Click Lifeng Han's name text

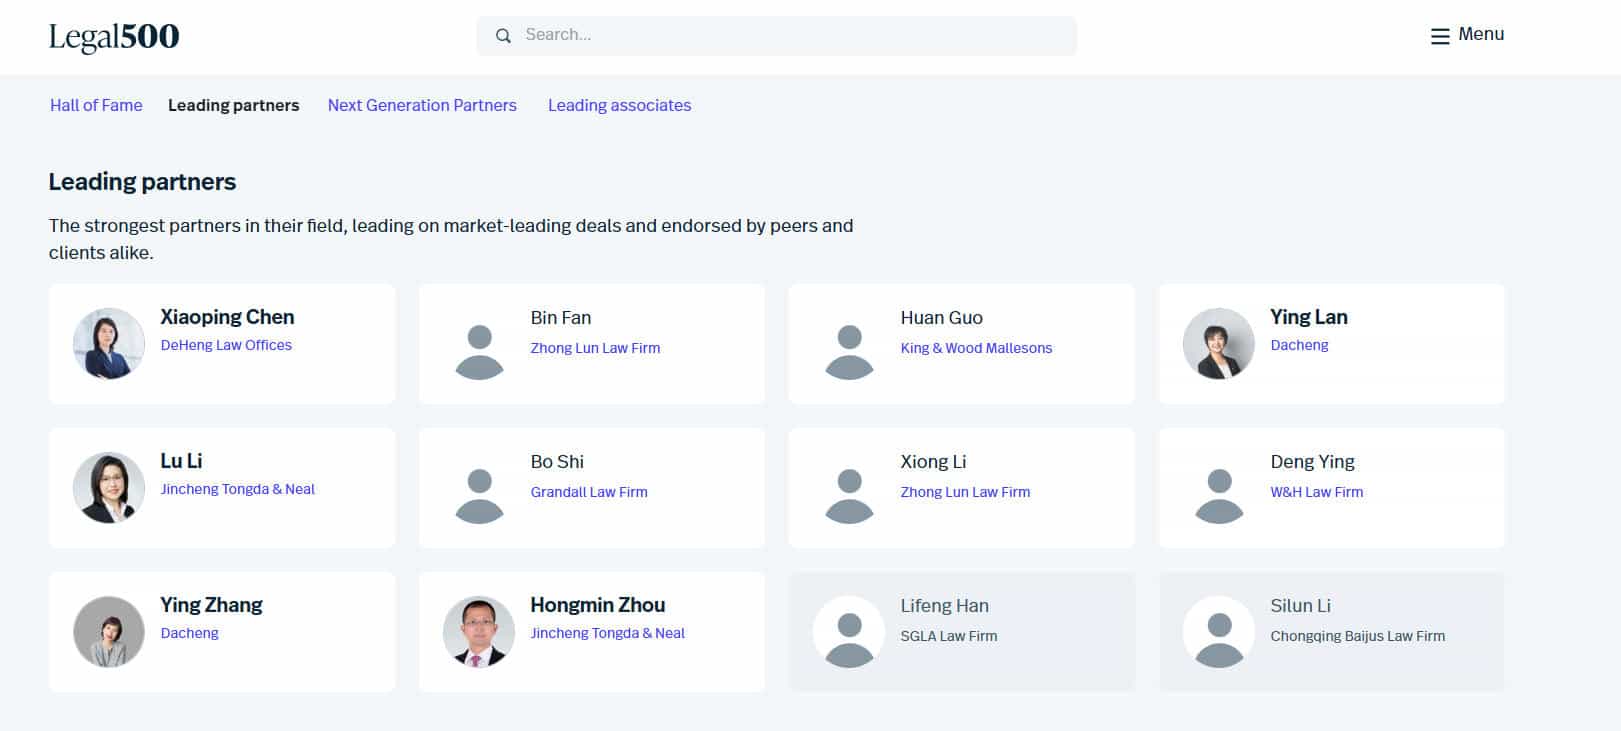(x=945, y=606)
